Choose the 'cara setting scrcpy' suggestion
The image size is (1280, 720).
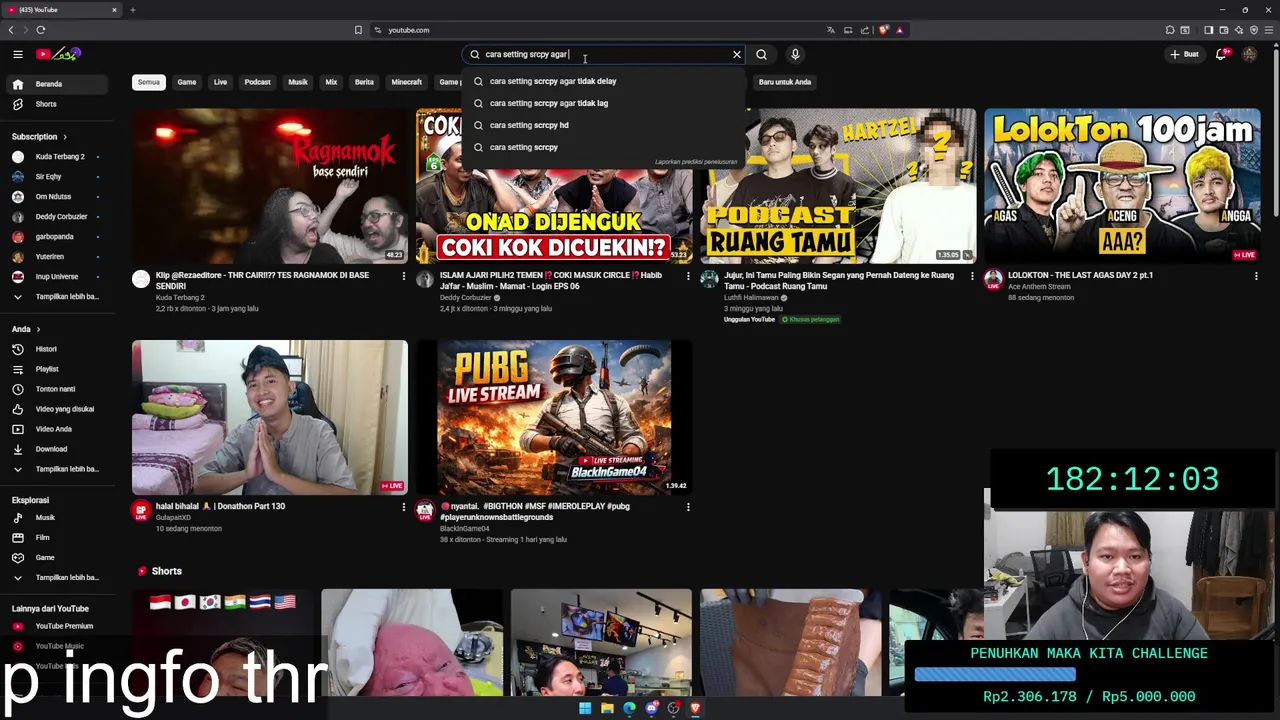[x=604, y=147]
